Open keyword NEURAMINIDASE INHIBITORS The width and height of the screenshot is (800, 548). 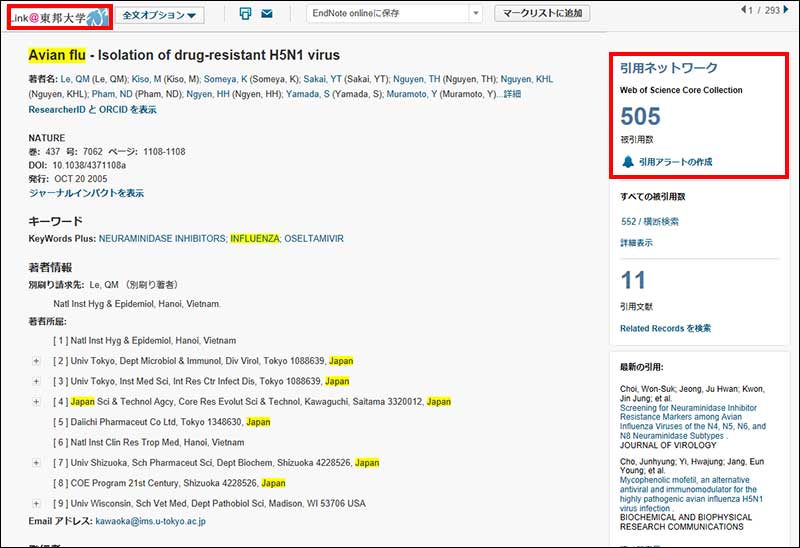tap(162, 238)
